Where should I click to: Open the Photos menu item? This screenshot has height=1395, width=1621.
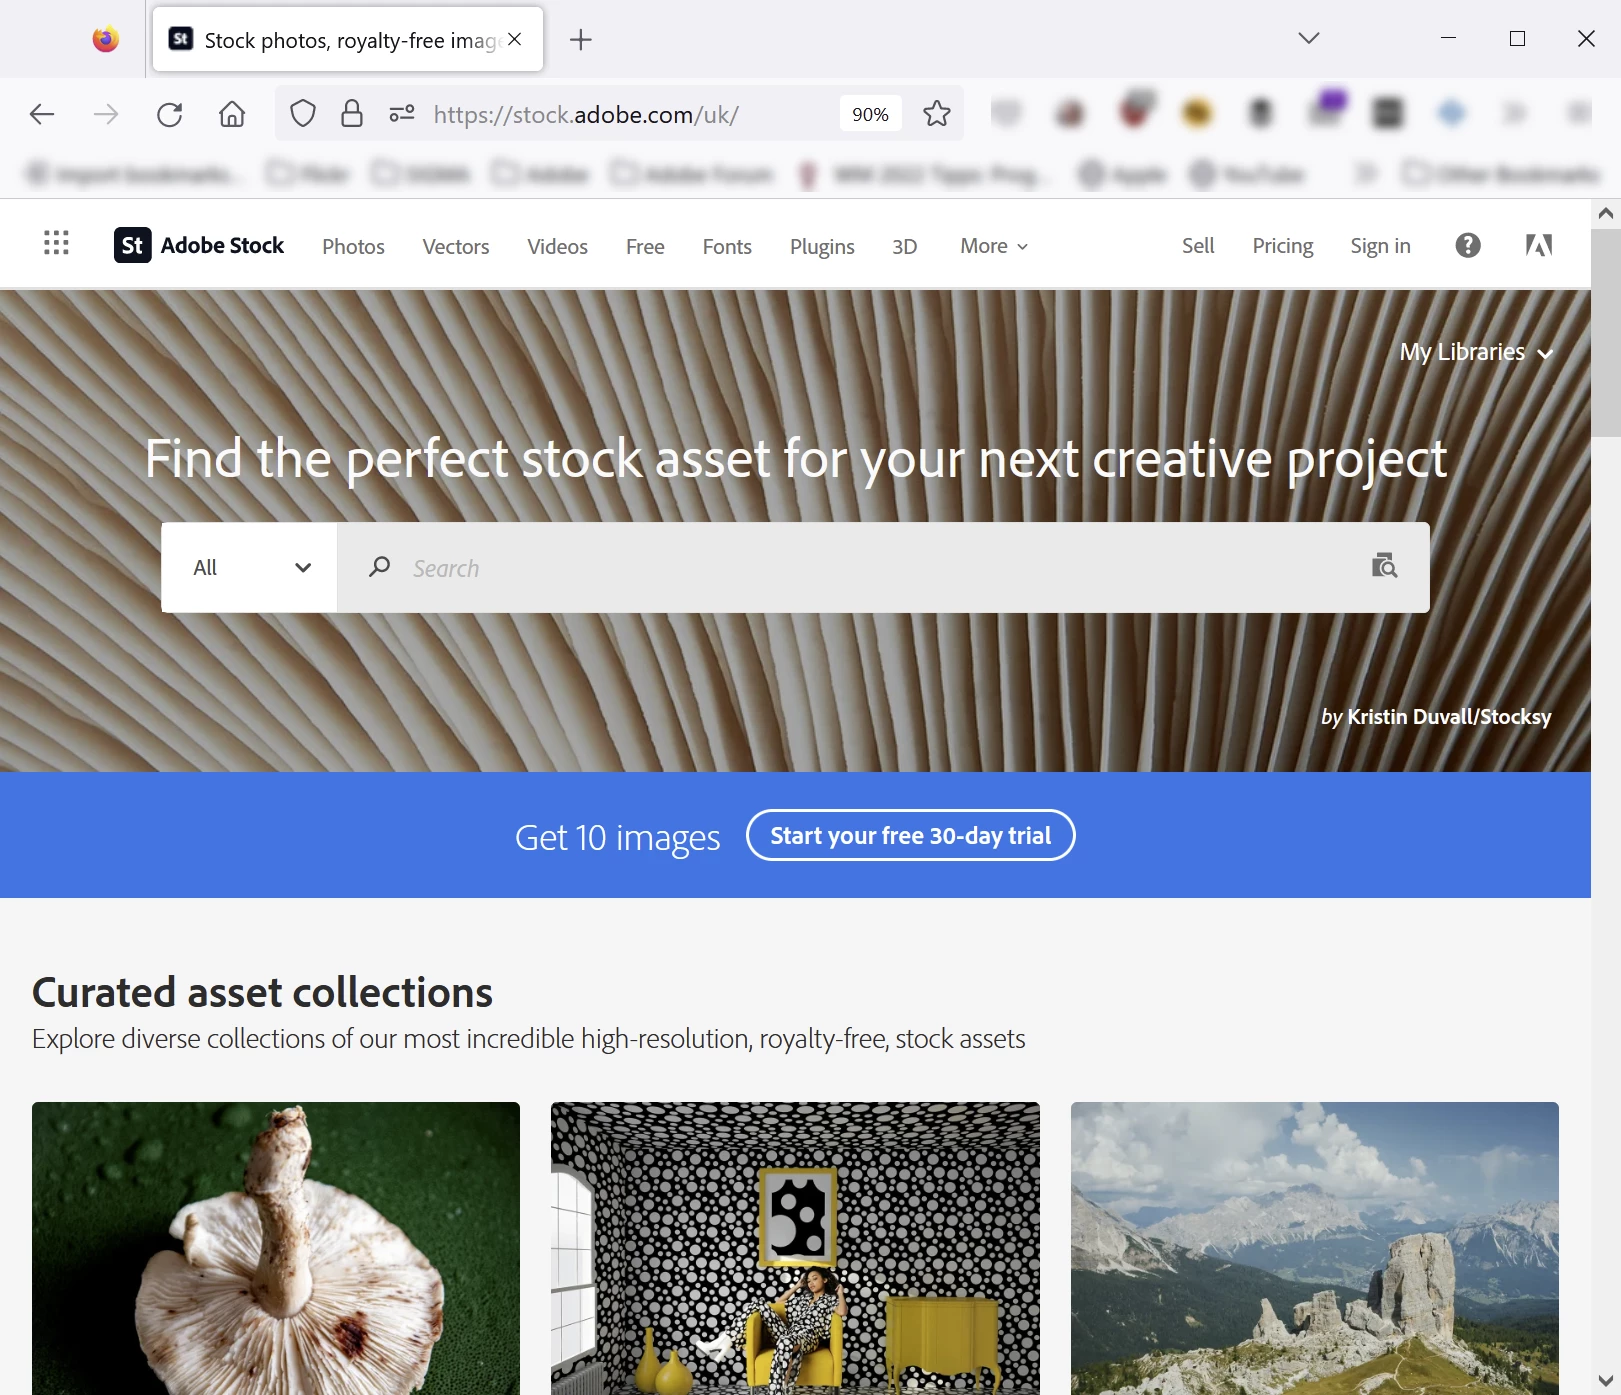(x=353, y=246)
